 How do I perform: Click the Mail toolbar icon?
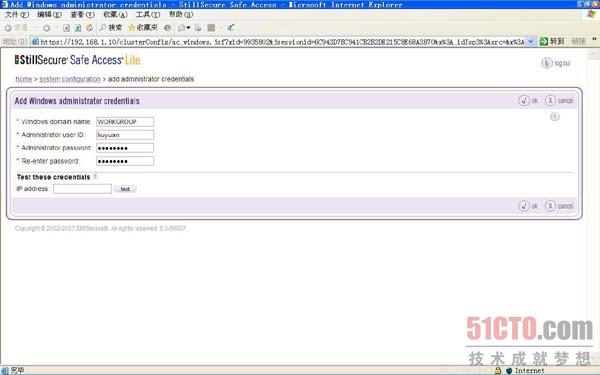(182, 28)
